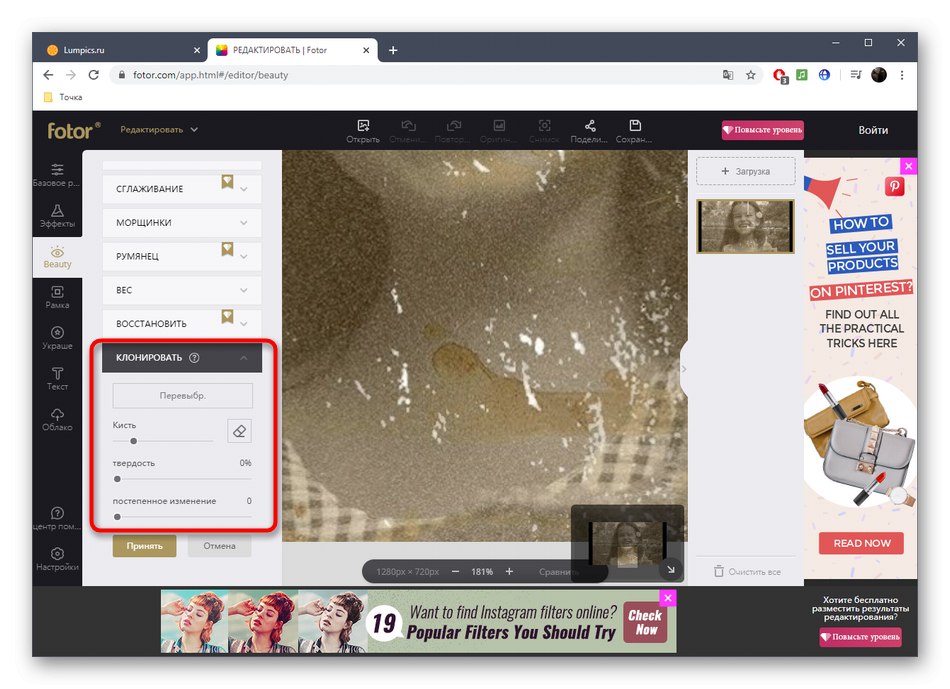Screen dimensions: 950x689
Task: Open a new browser tab
Action: coord(393,50)
